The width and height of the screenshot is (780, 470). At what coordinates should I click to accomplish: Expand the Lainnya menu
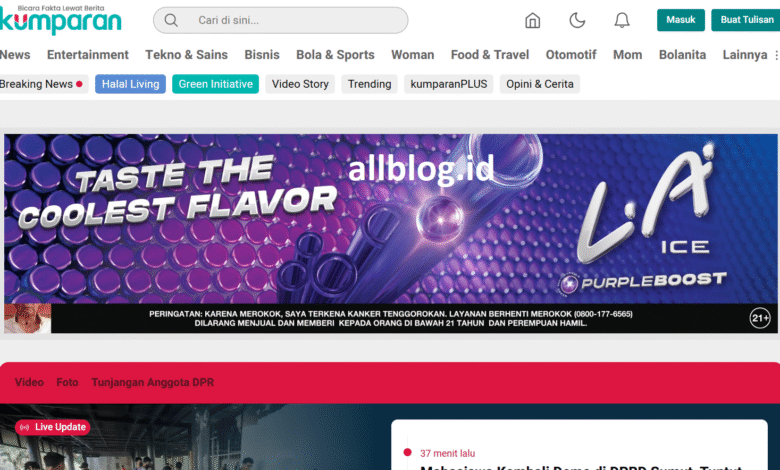coord(745,55)
